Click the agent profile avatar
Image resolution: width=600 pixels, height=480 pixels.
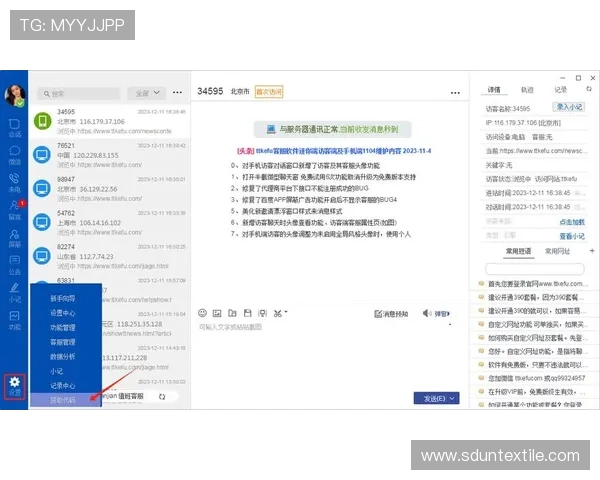(x=15, y=95)
